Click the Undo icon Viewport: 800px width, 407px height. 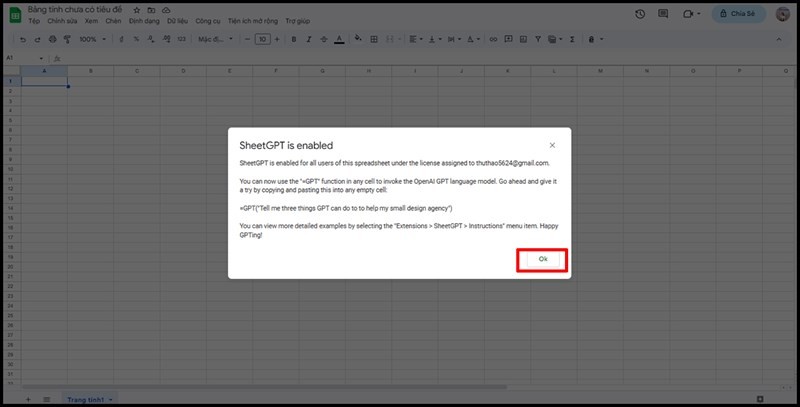pos(23,39)
